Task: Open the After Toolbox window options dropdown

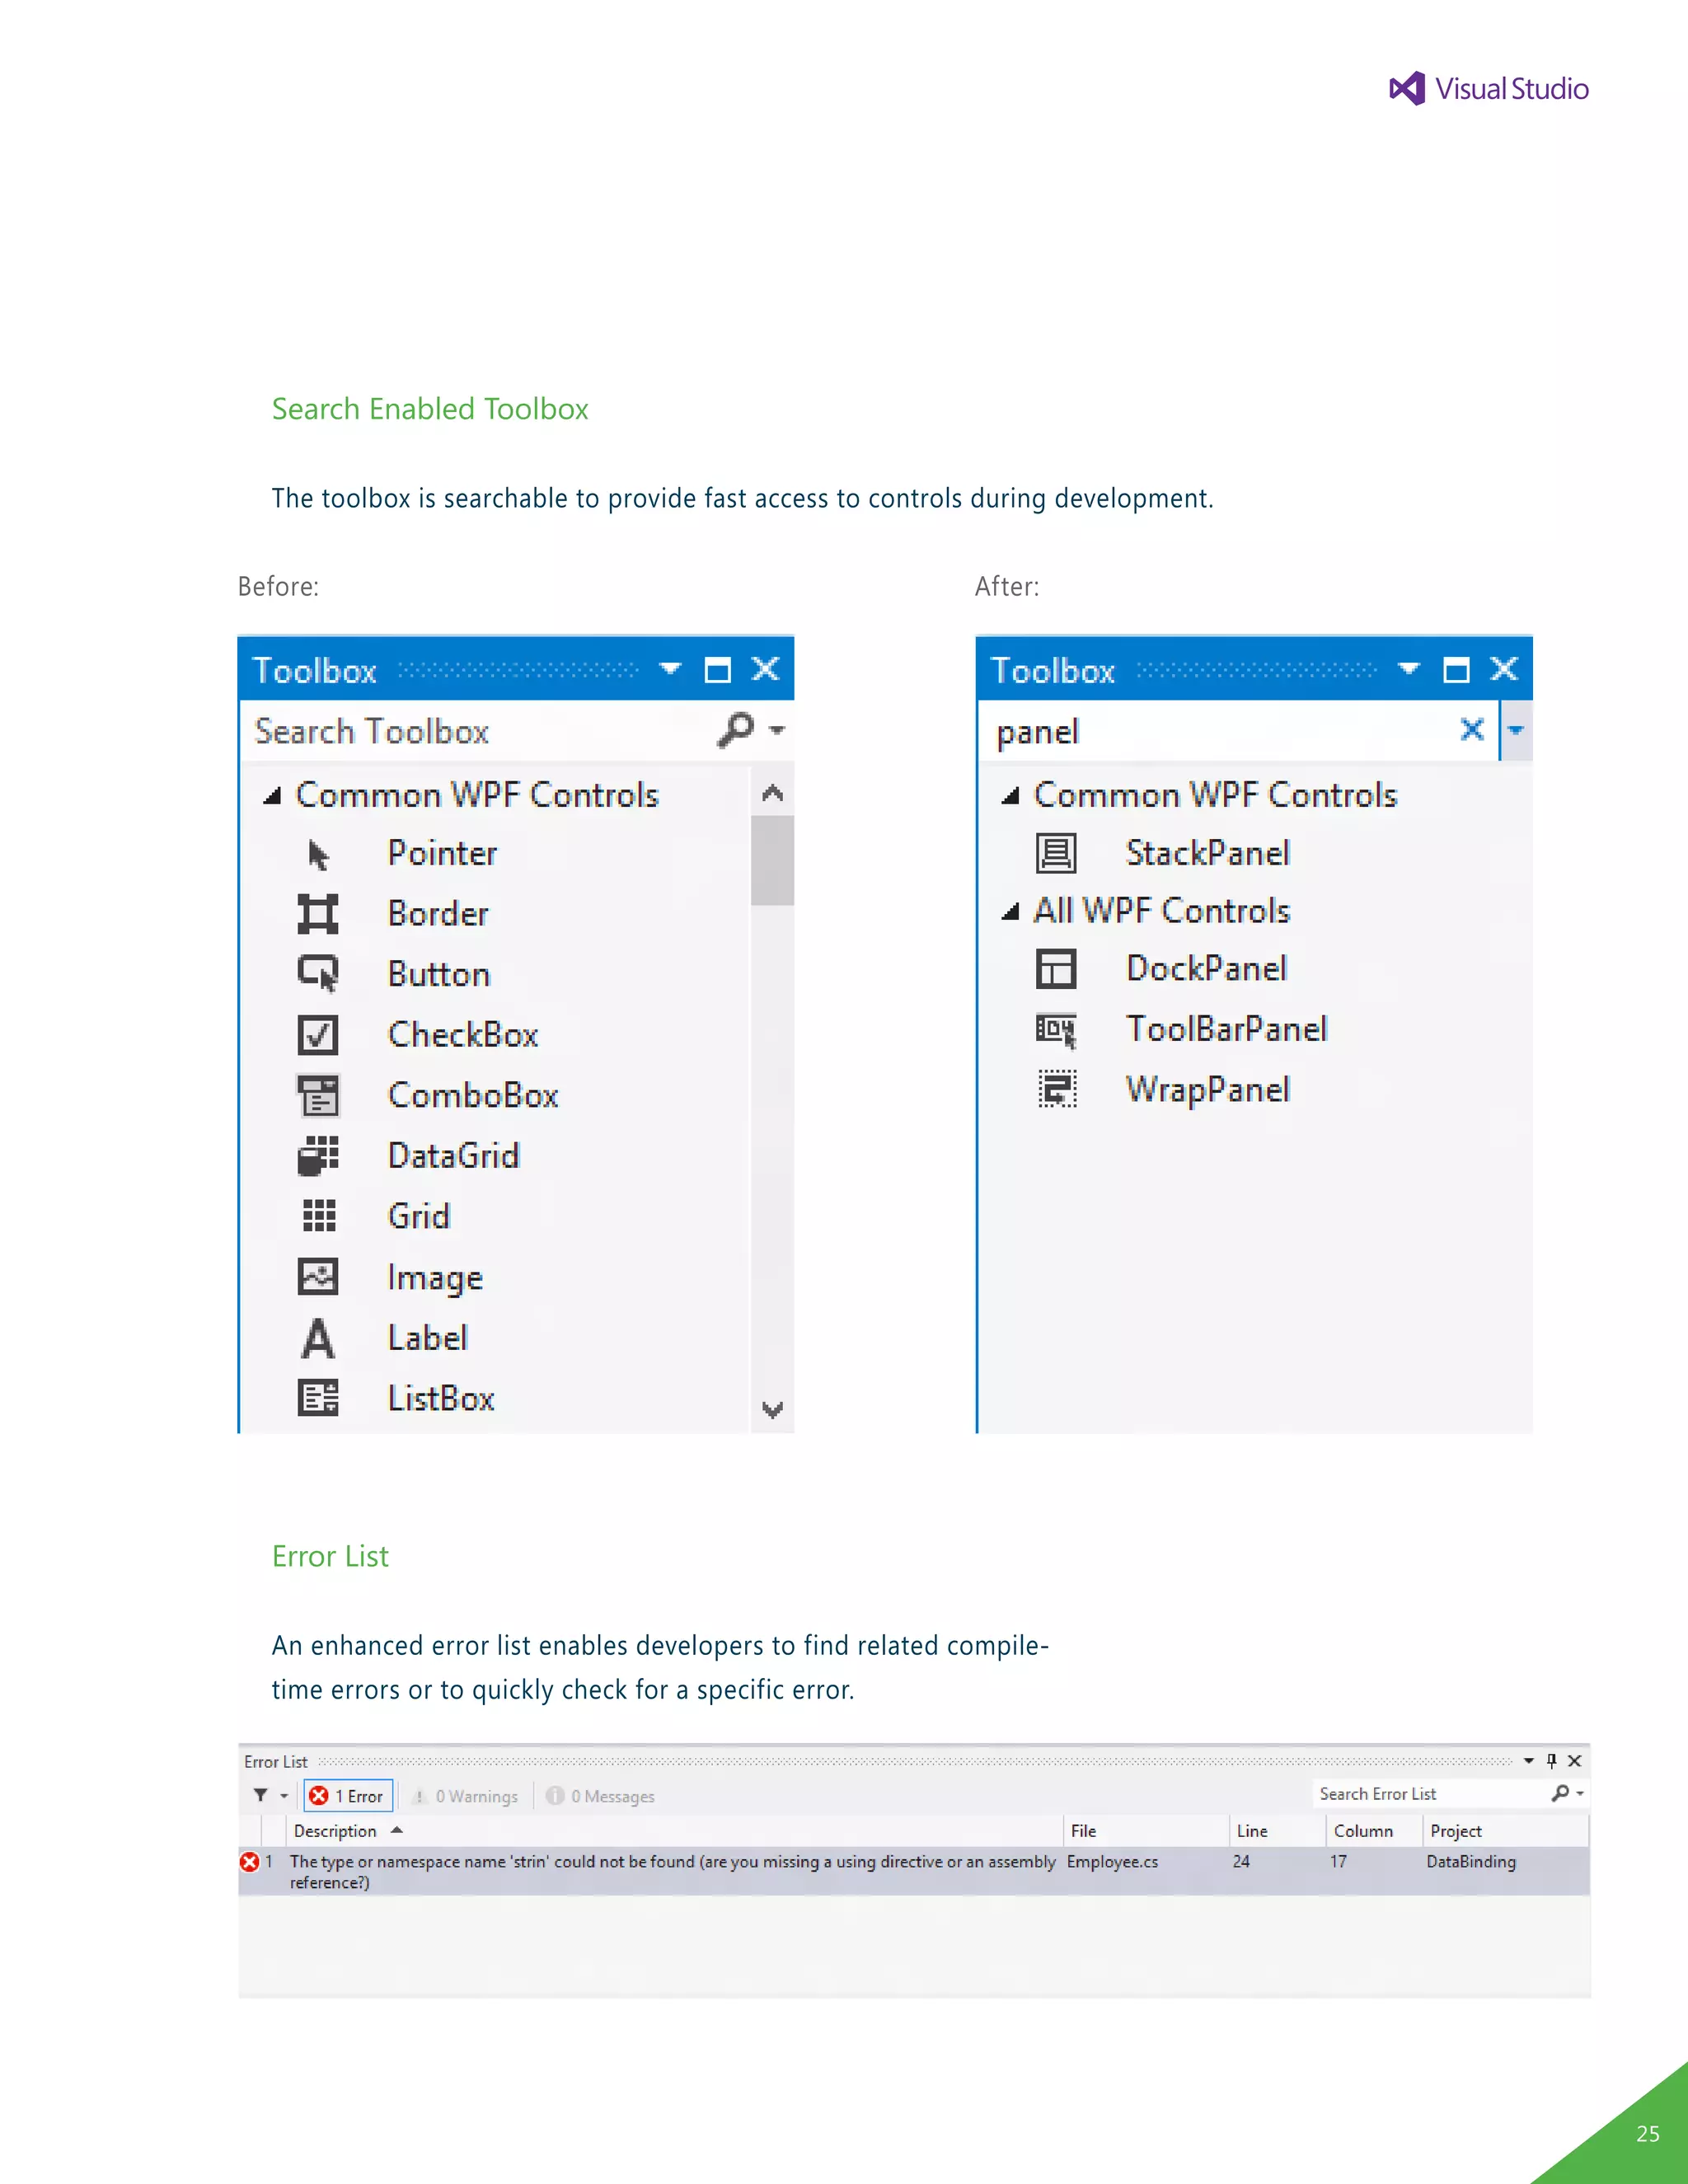Action: pyautogui.click(x=1409, y=668)
